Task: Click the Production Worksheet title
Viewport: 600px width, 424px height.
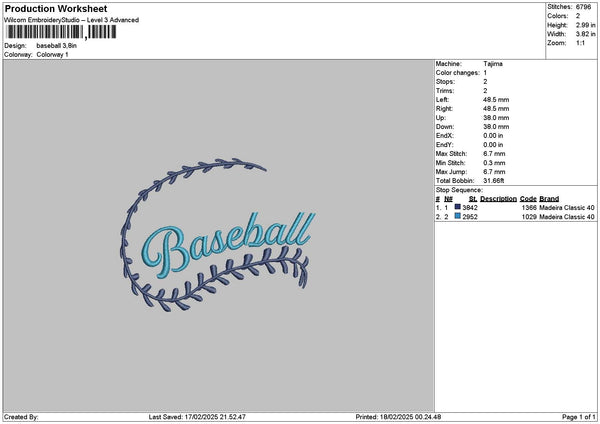Action: coord(55,8)
